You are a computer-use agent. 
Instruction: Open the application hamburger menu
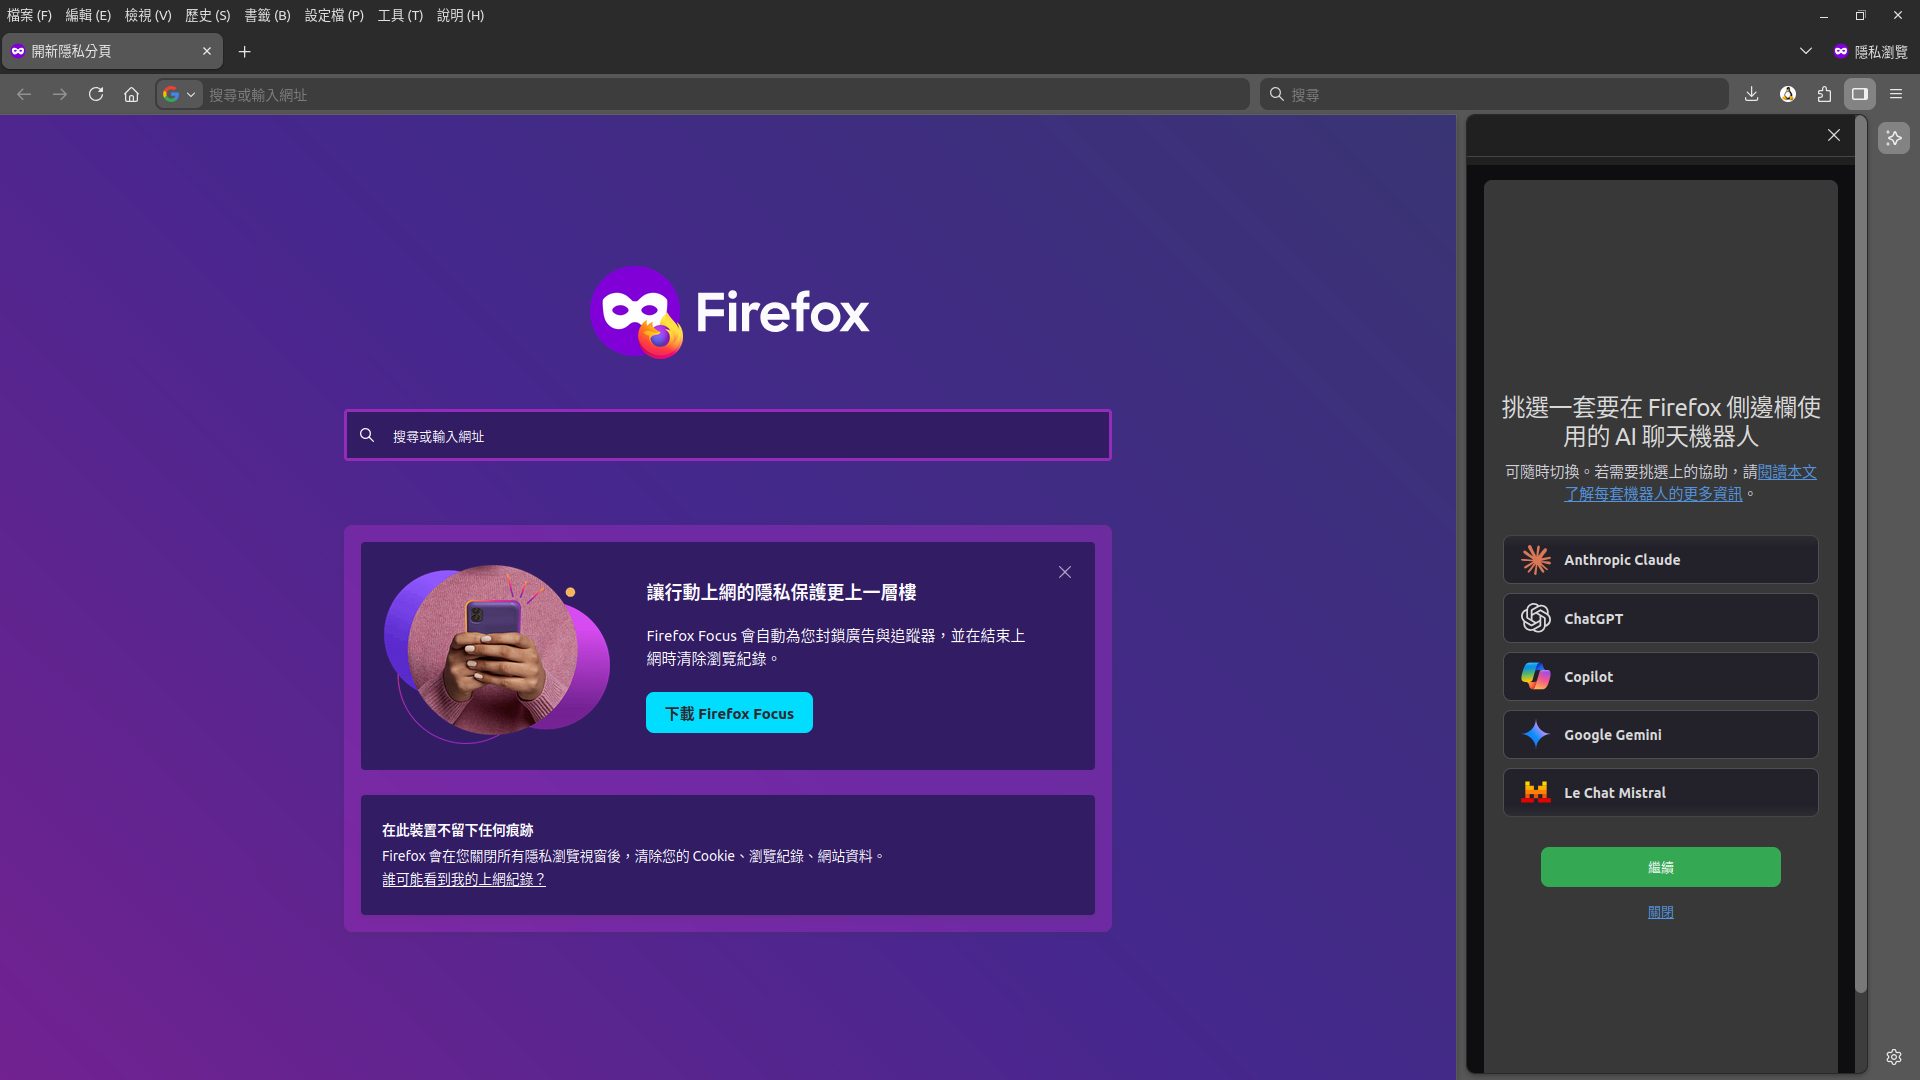tap(1896, 94)
